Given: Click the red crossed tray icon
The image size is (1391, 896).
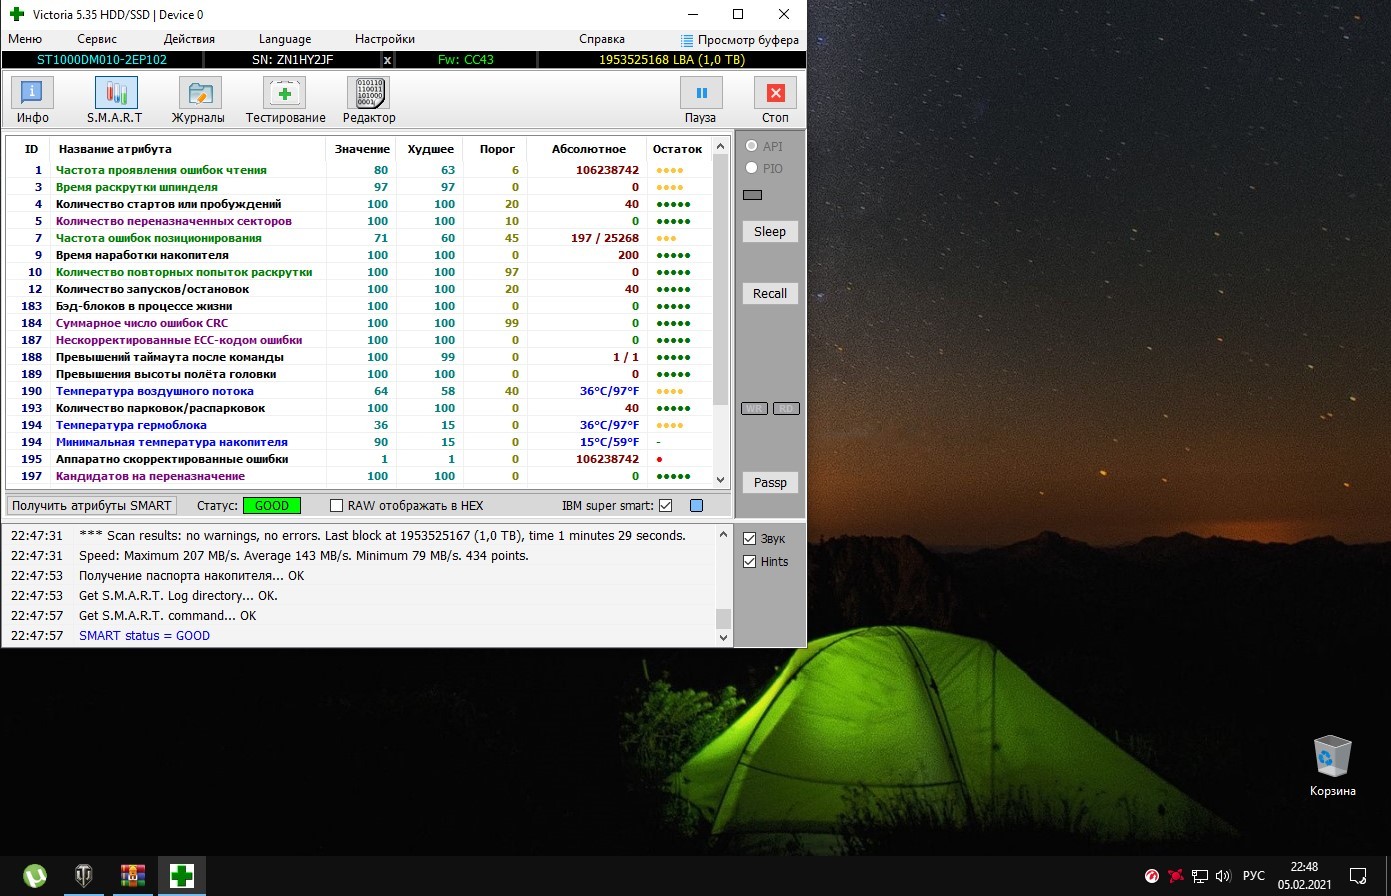Looking at the screenshot, I should tap(1176, 876).
